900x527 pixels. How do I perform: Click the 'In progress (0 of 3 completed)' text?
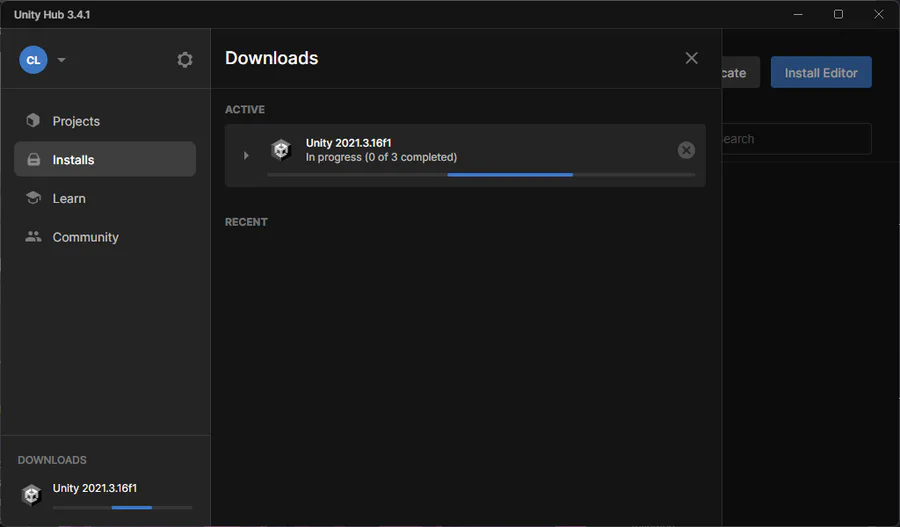[x=381, y=157]
